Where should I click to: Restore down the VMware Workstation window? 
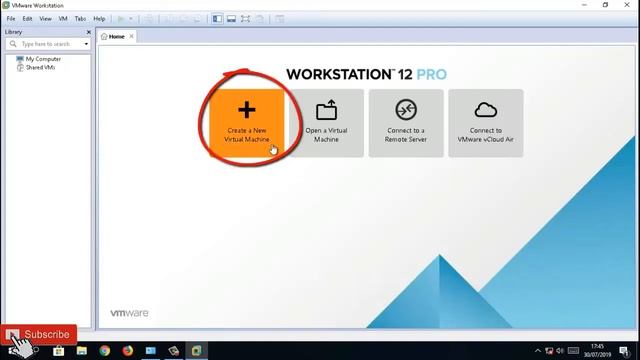[x=605, y=5]
